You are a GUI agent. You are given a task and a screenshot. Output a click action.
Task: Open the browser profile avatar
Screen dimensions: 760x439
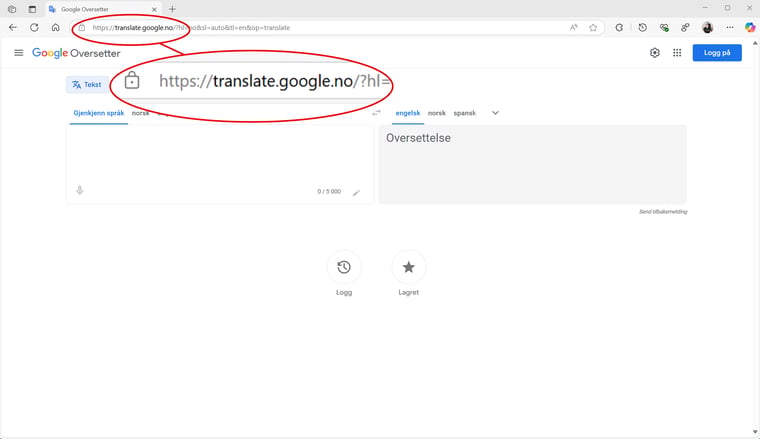pyautogui.click(x=707, y=28)
